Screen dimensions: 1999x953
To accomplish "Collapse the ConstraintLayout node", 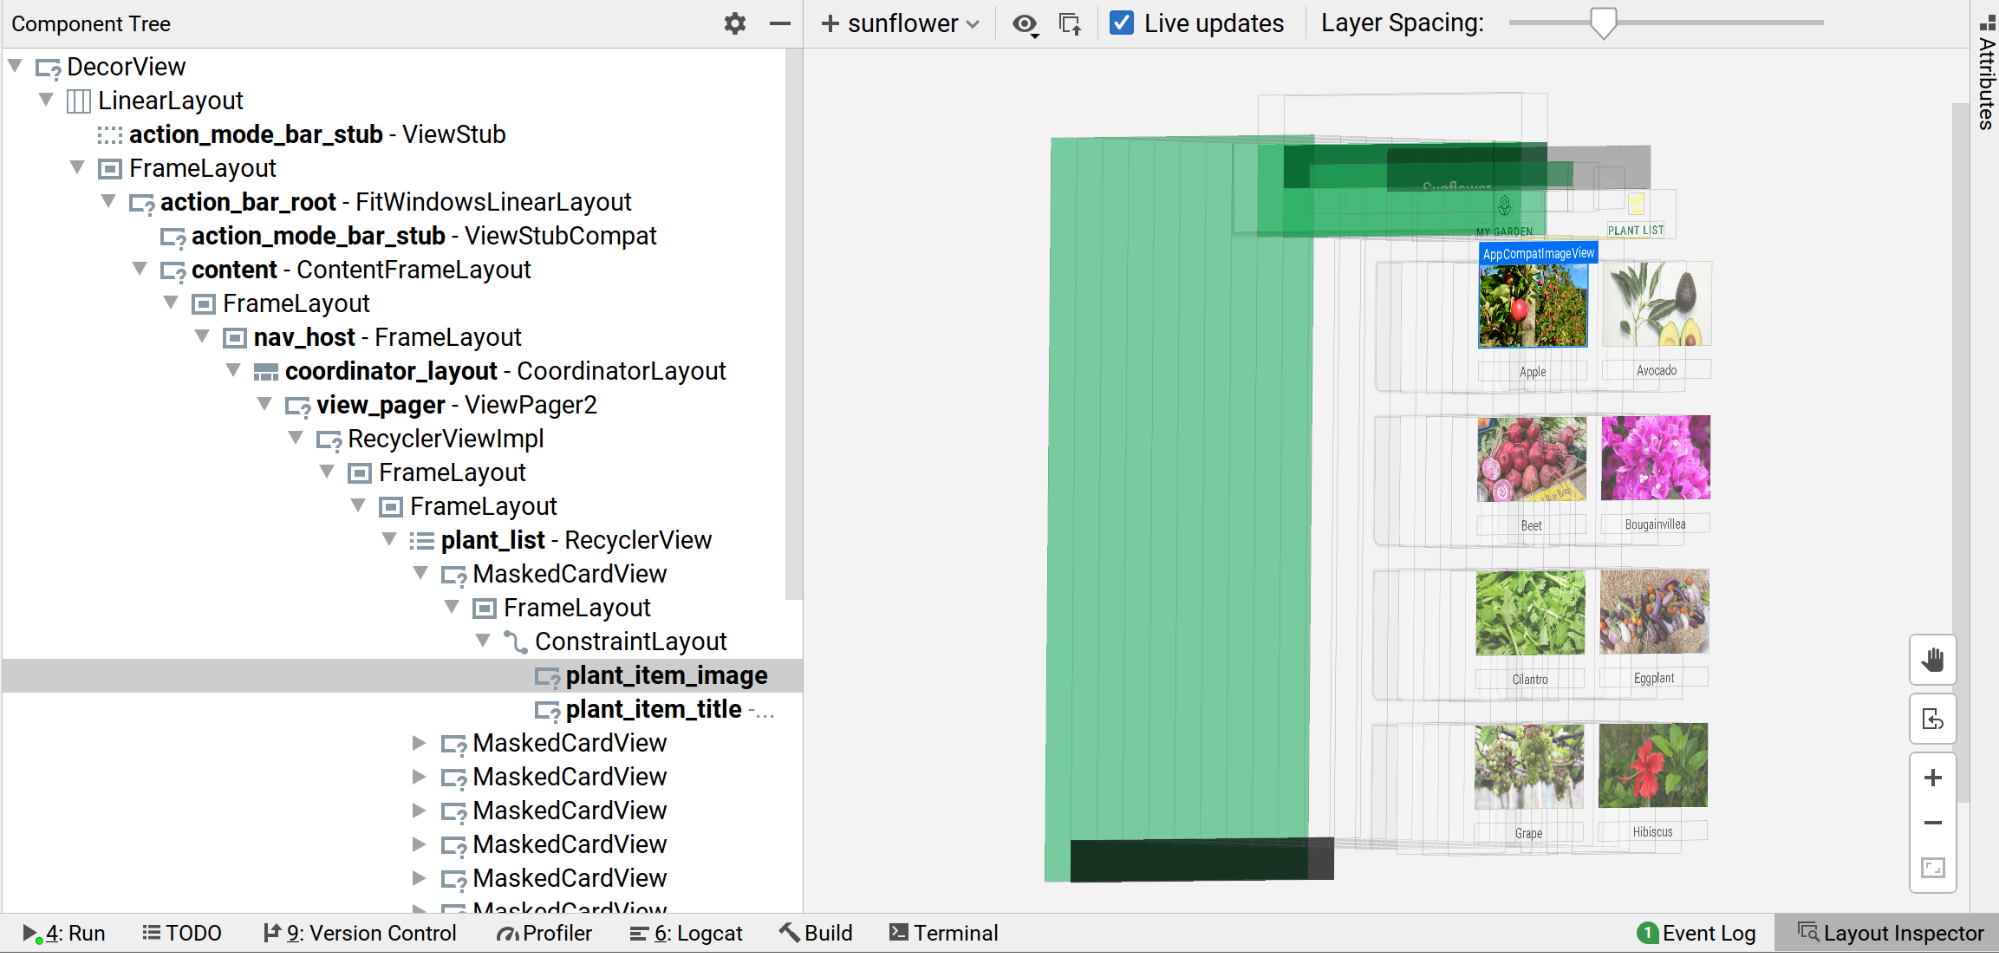I will [483, 641].
